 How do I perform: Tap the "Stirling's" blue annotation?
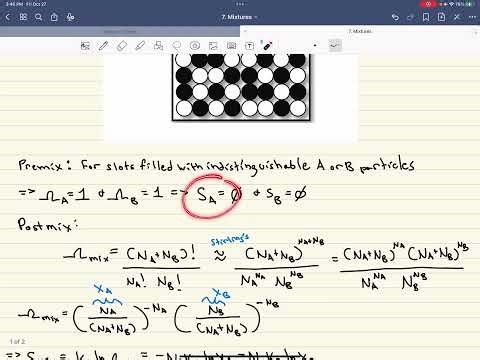click(230, 239)
